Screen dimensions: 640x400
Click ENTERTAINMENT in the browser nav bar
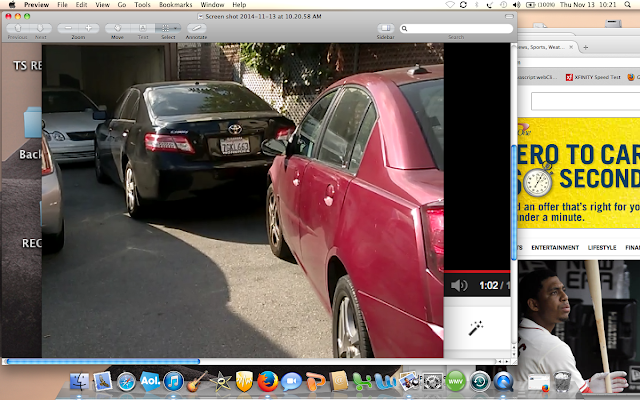coord(555,247)
